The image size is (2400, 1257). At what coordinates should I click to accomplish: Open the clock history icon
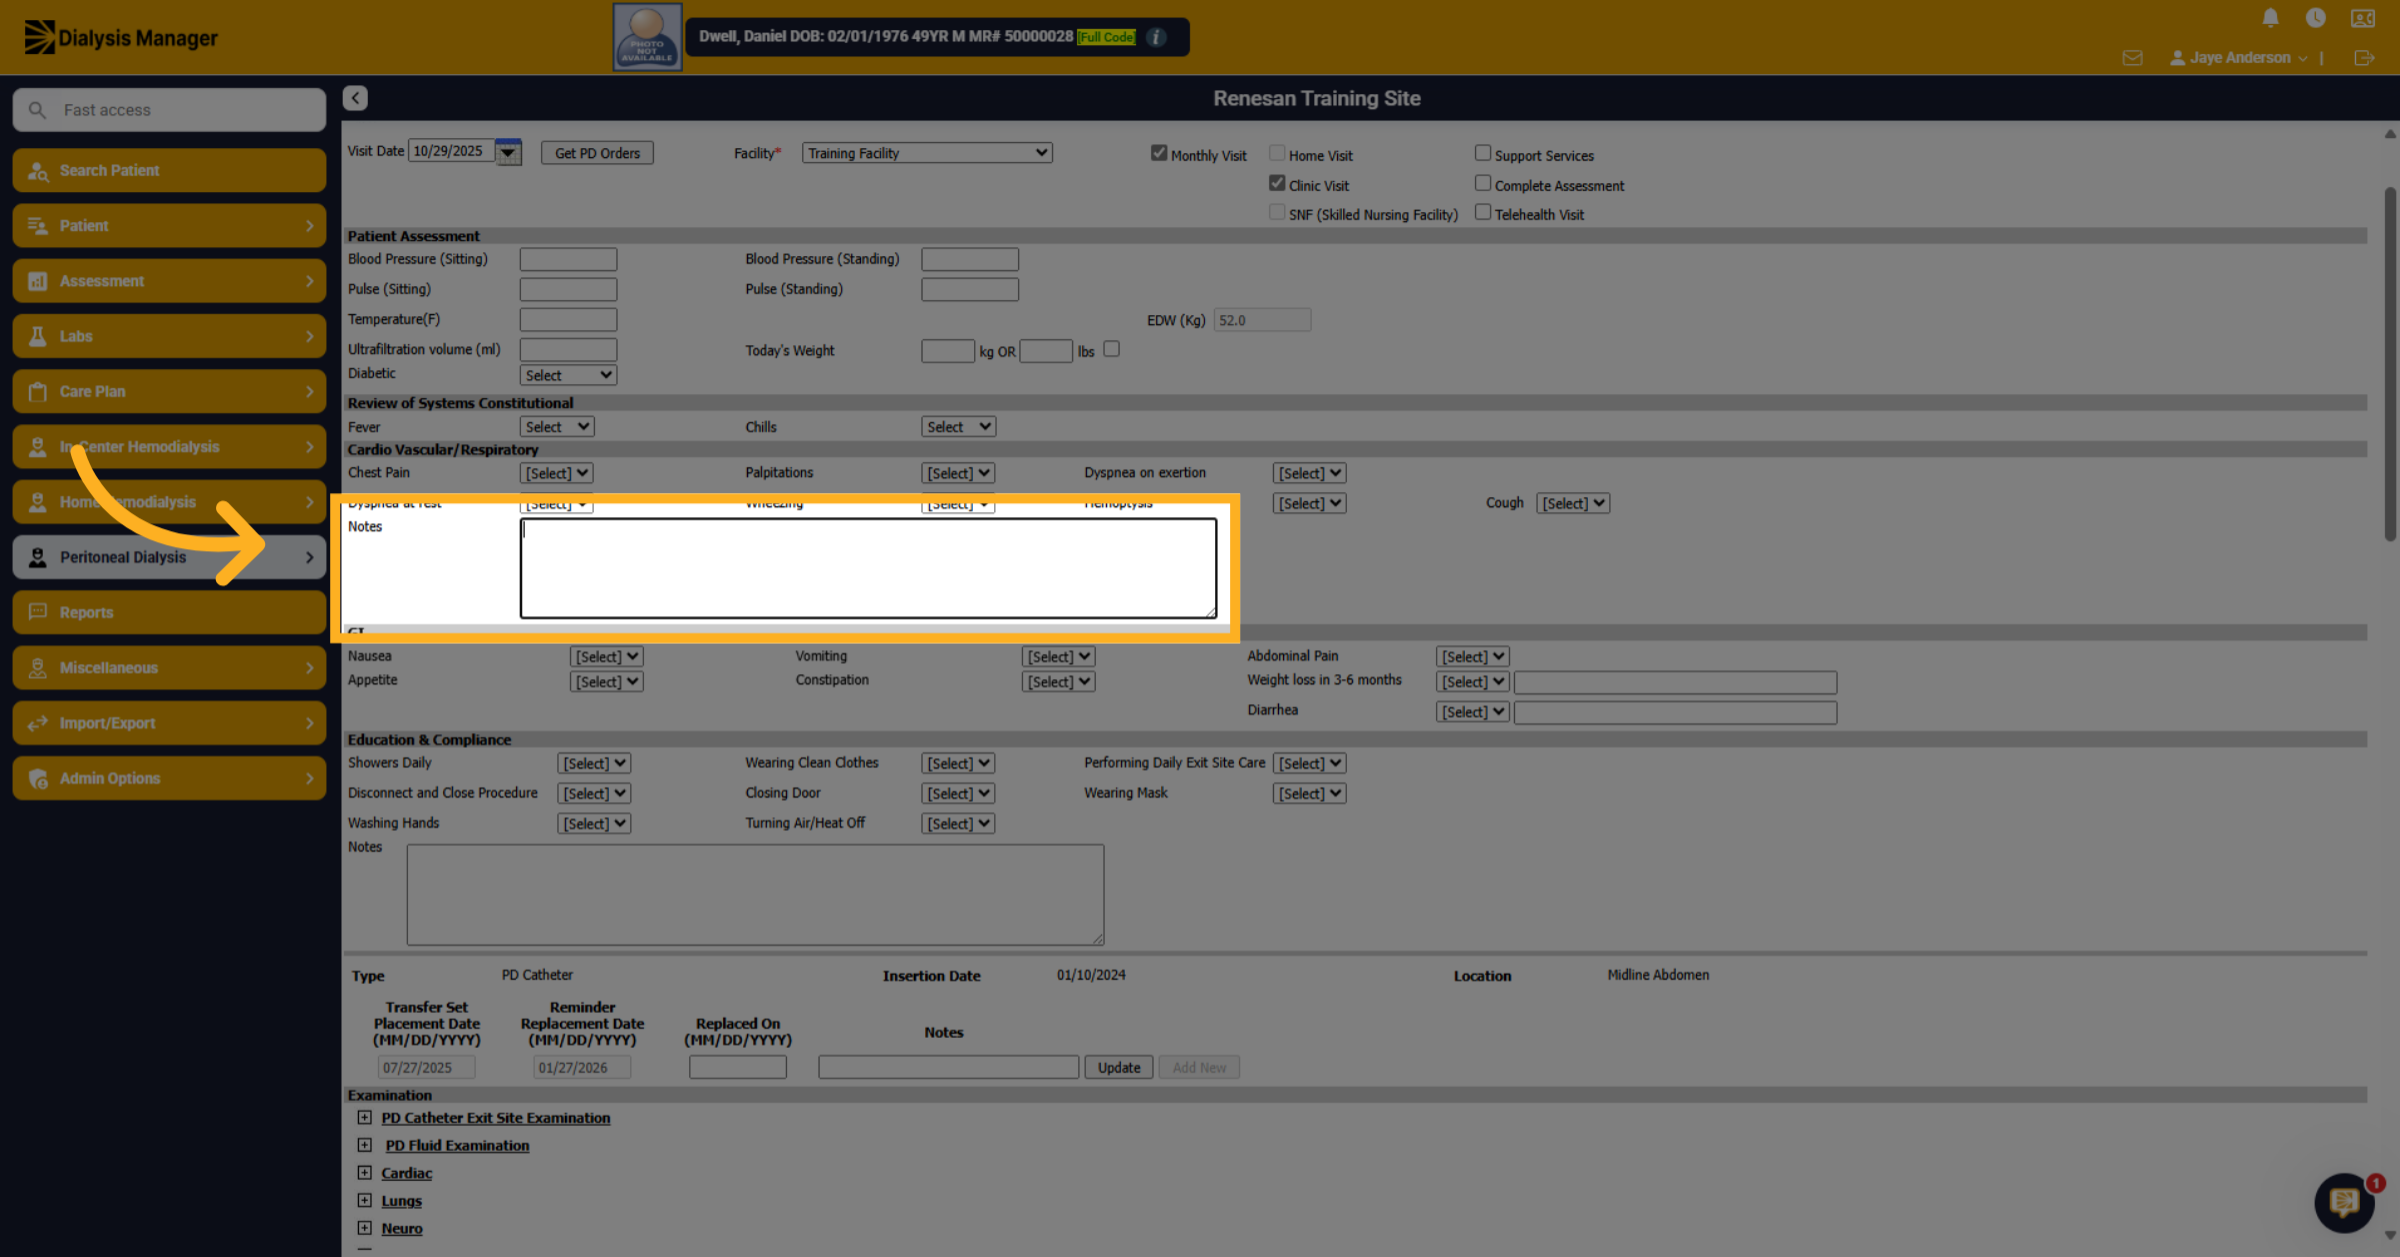pos(2315,18)
